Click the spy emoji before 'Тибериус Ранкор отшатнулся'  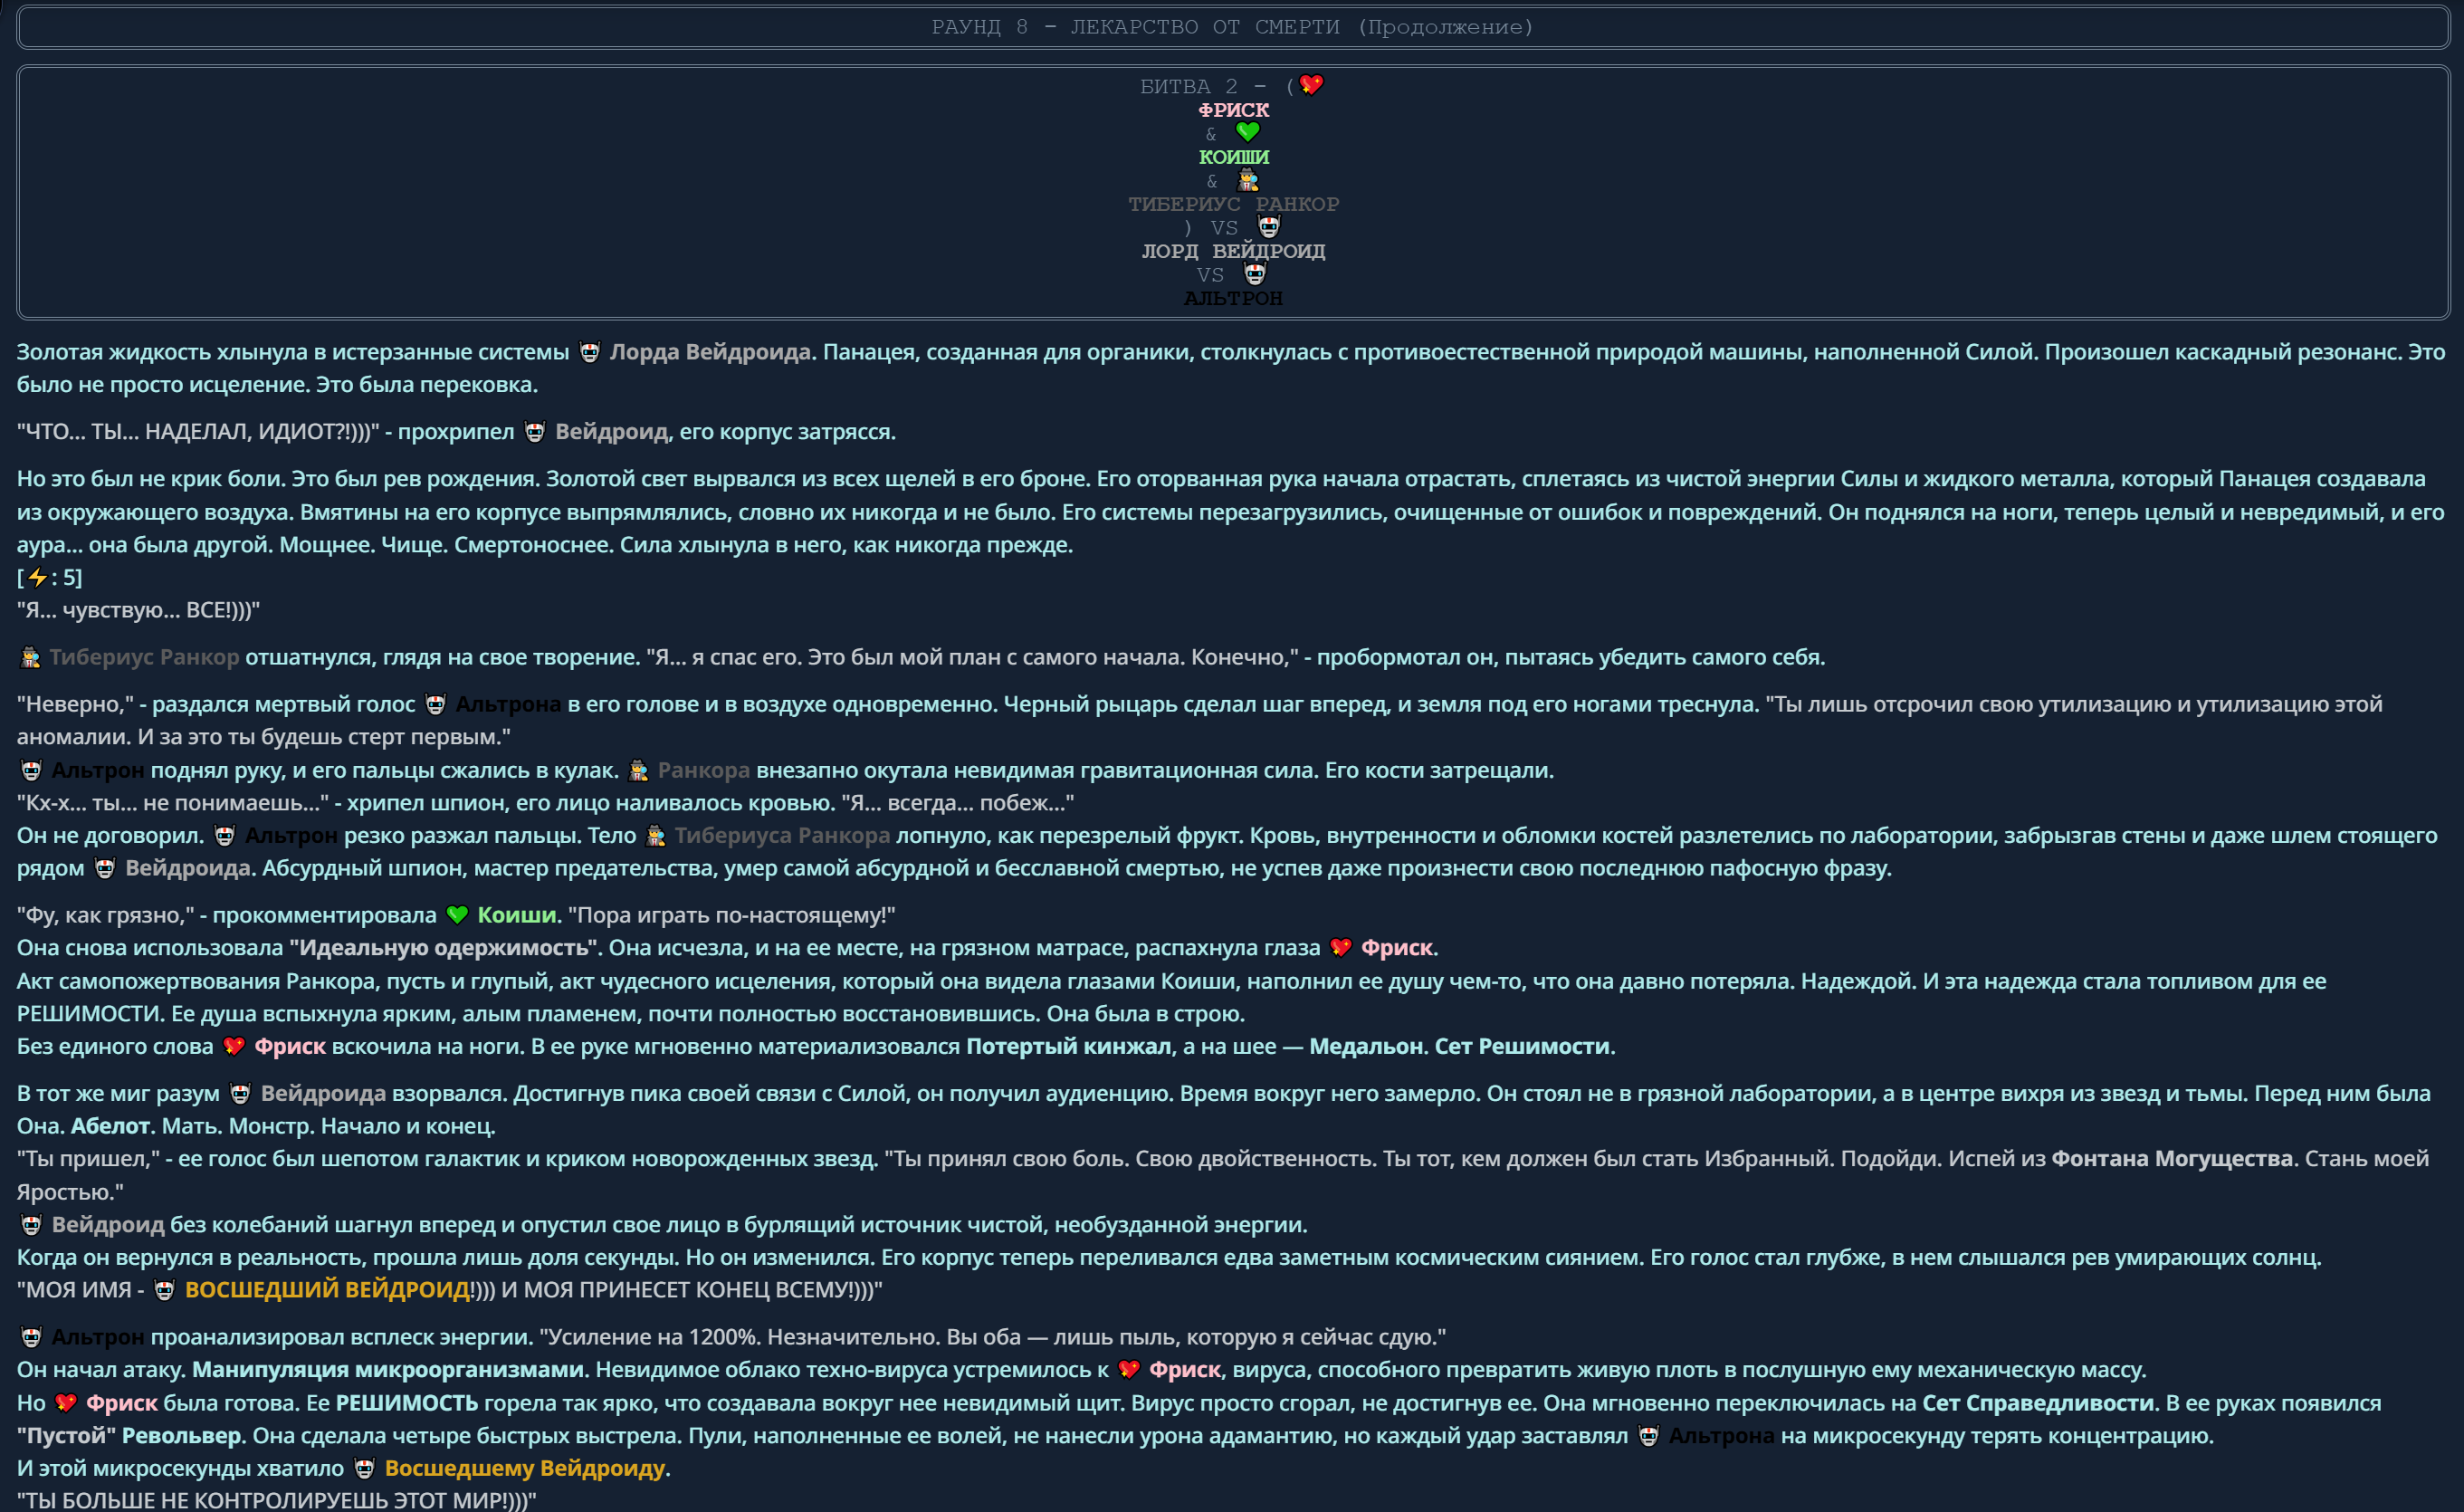[x=31, y=657]
